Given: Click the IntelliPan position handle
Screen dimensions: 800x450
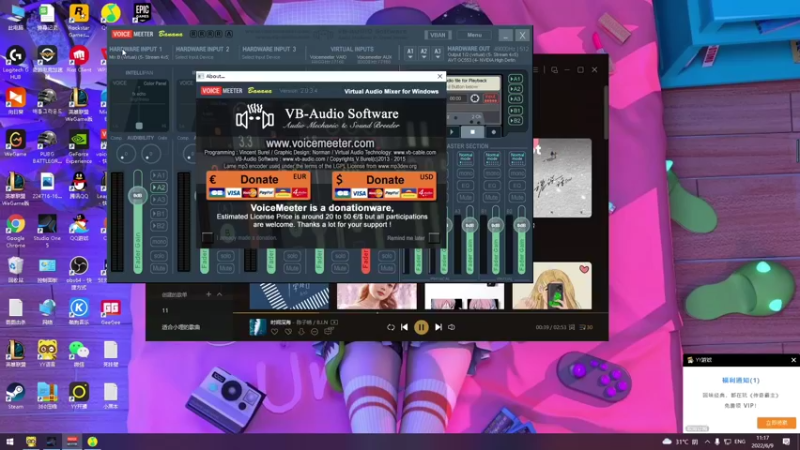Looking at the screenshot, I should [139, 126].
